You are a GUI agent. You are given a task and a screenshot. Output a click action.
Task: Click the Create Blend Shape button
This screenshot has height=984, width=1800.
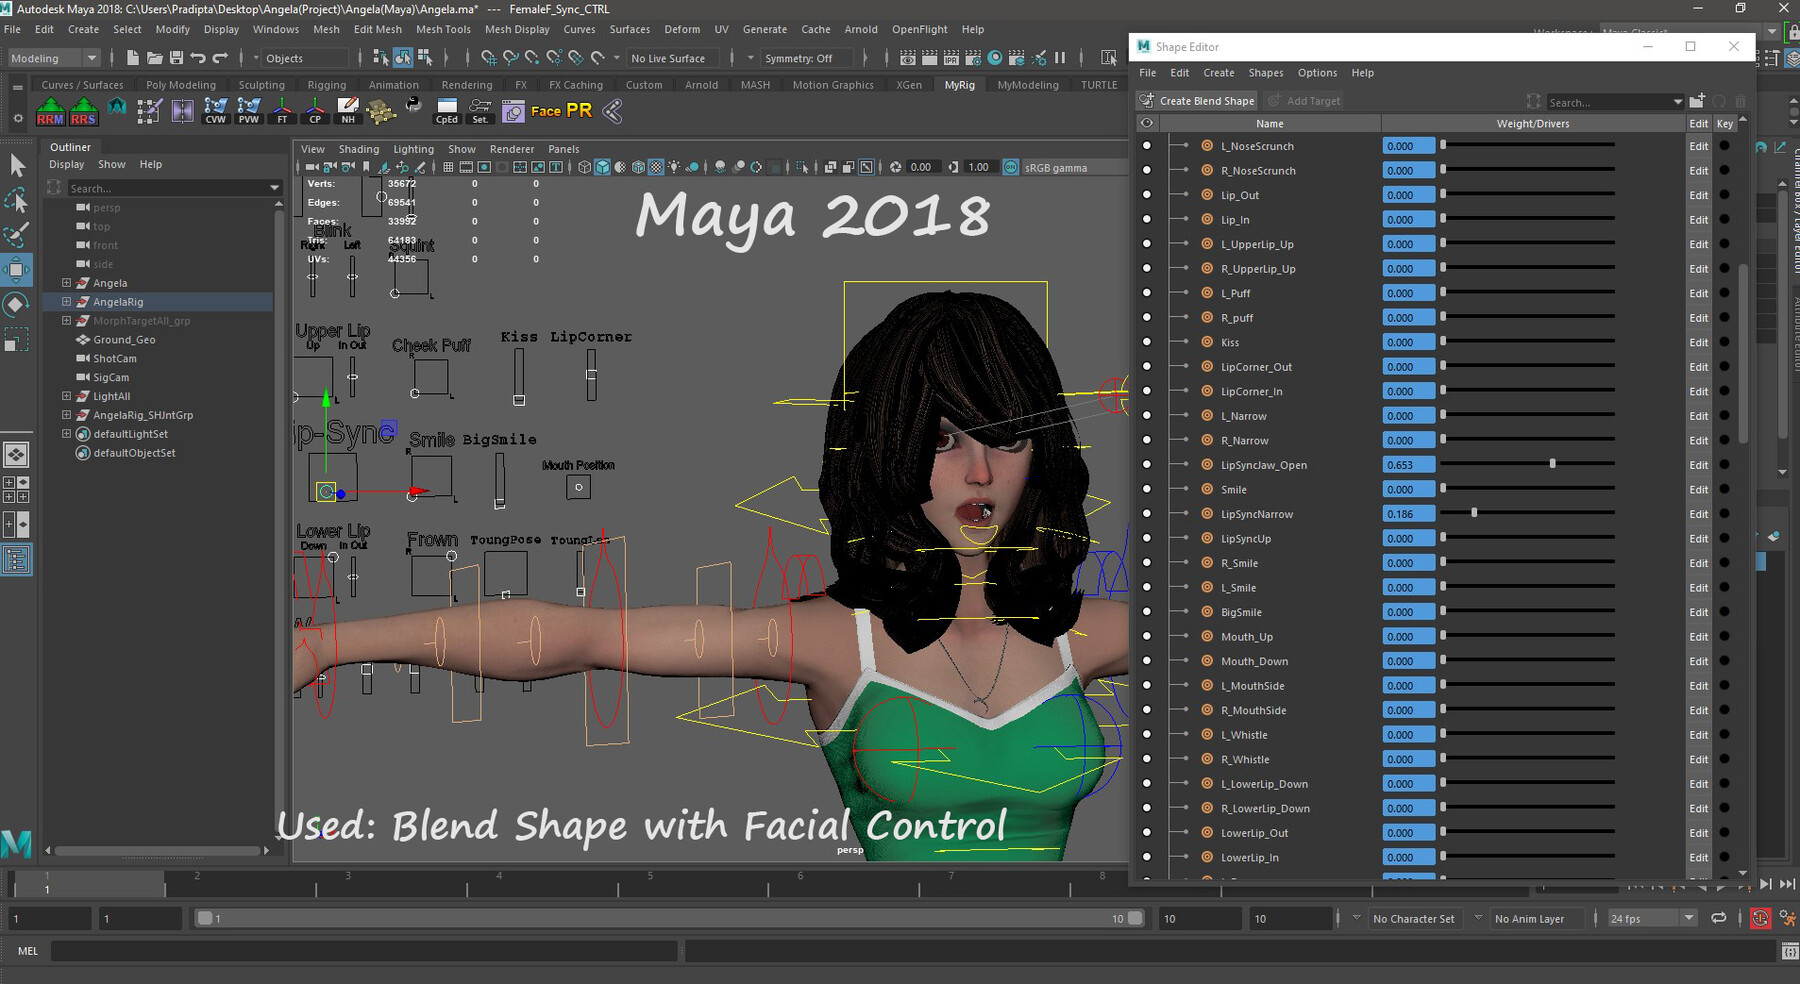pos(1198,101)
